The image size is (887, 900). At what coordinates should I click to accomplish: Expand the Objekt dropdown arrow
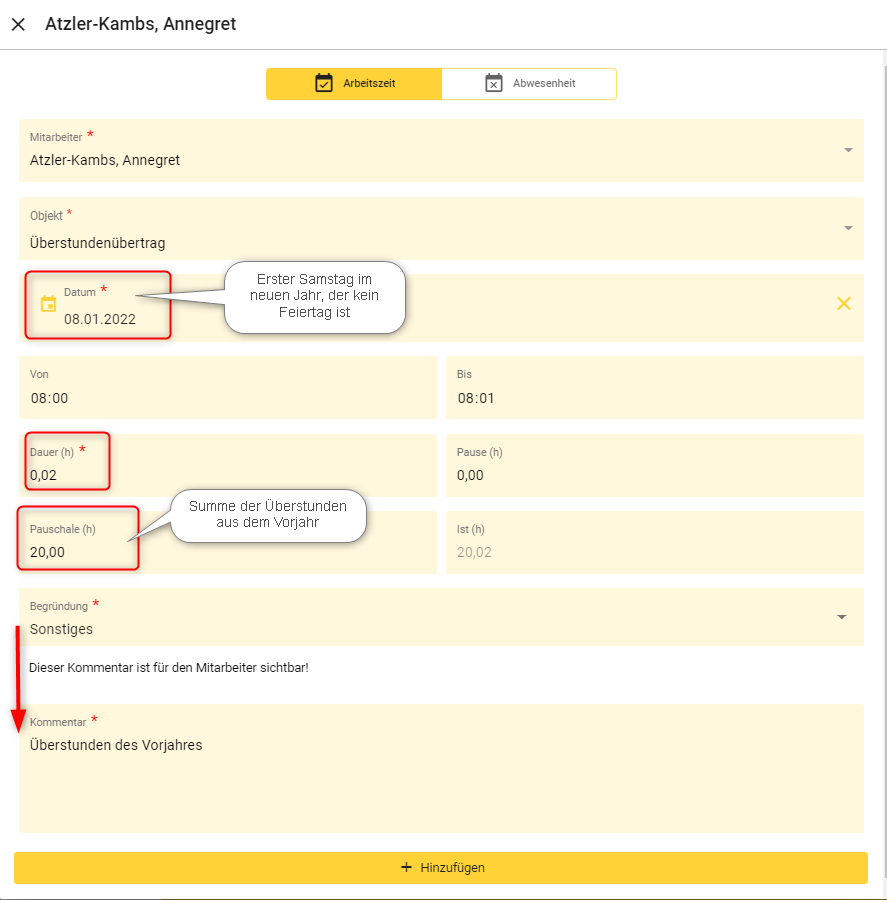pyautogui.click(x=848, y=228)
